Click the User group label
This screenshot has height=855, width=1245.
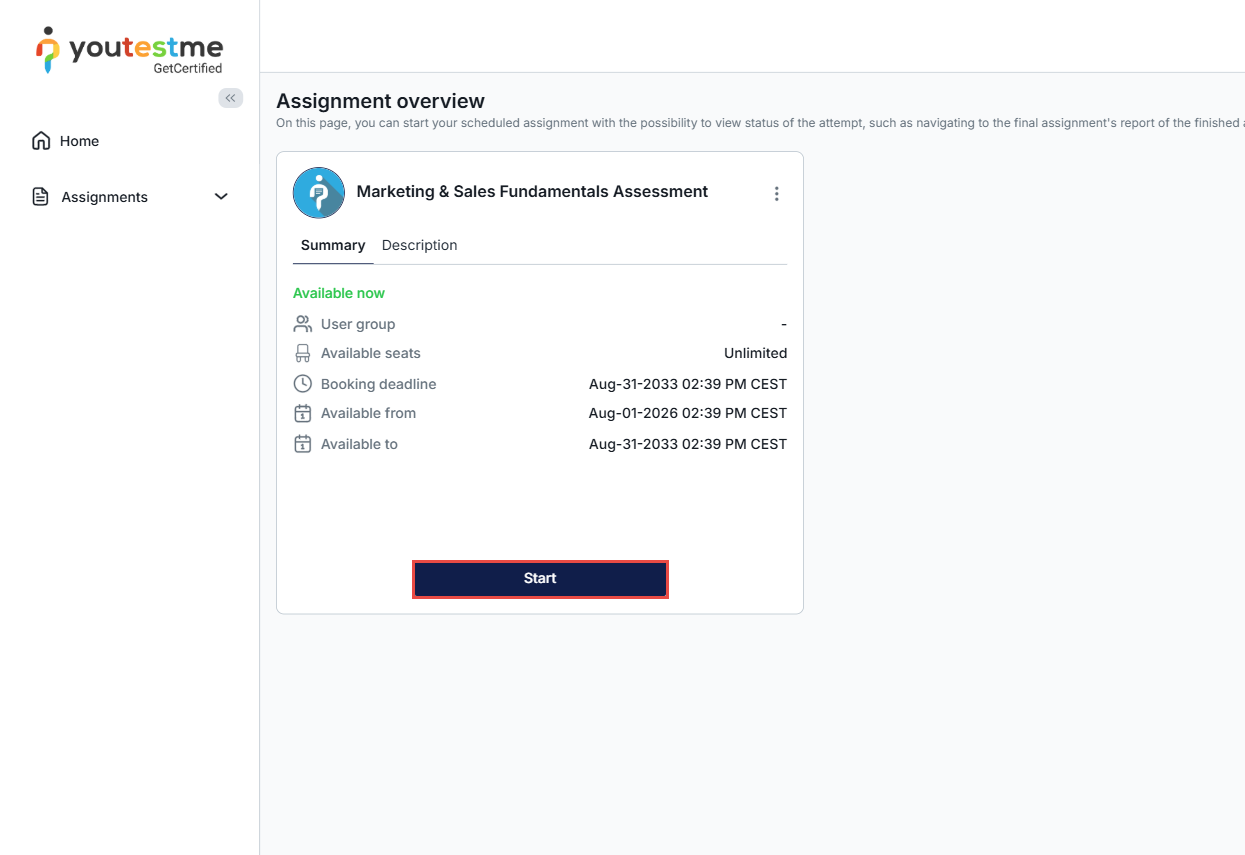coord(358,324)
